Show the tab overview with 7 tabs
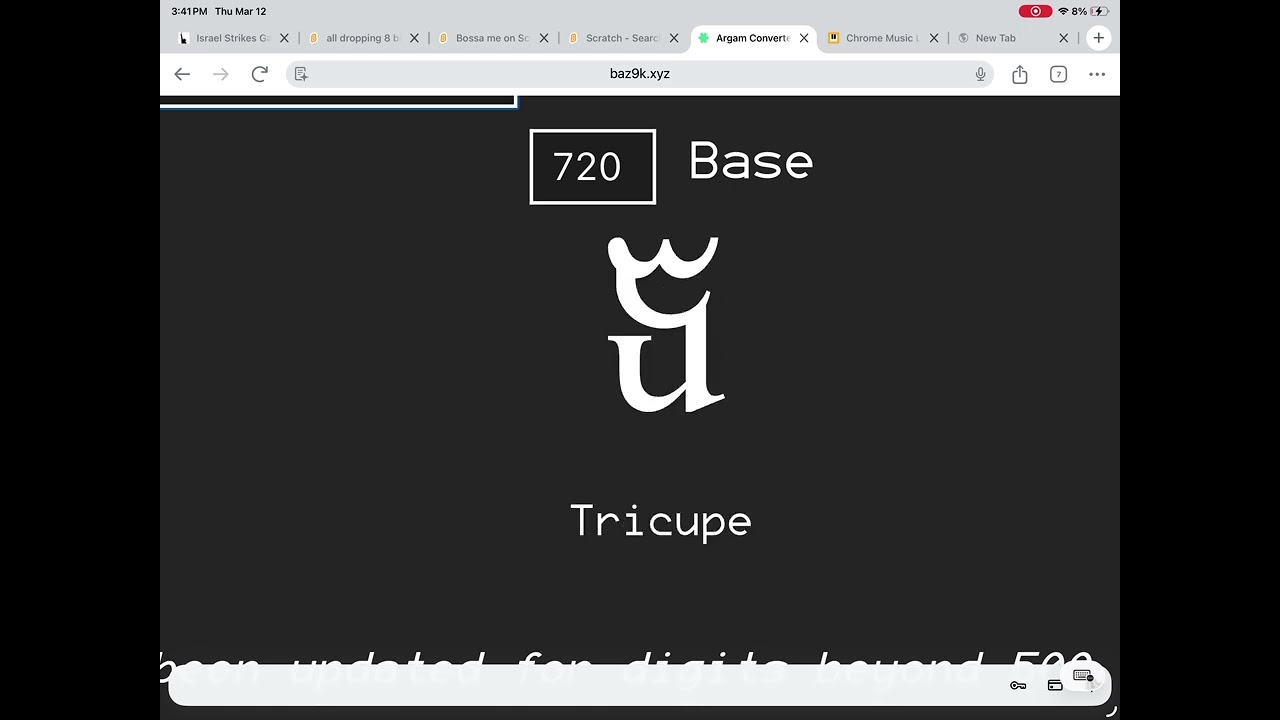Viewport: 1280px width, 720px height. (1058, 74)
